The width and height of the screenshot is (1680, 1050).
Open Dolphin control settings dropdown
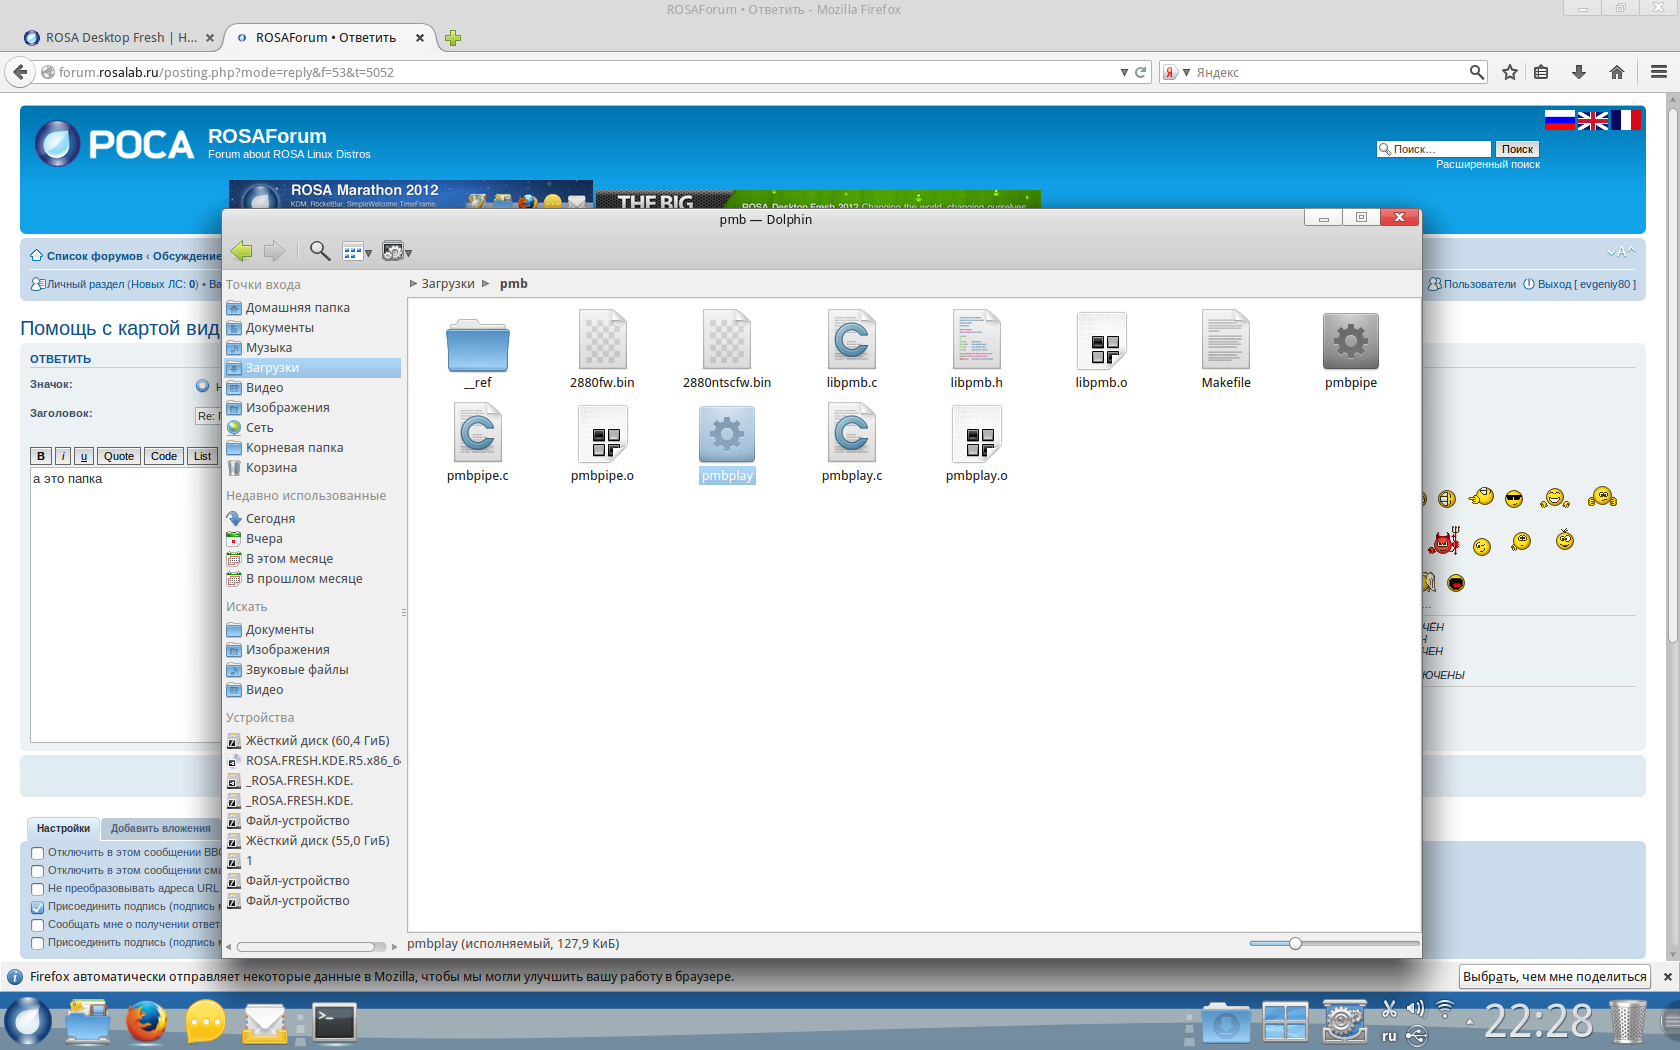(x=397, y=252)
